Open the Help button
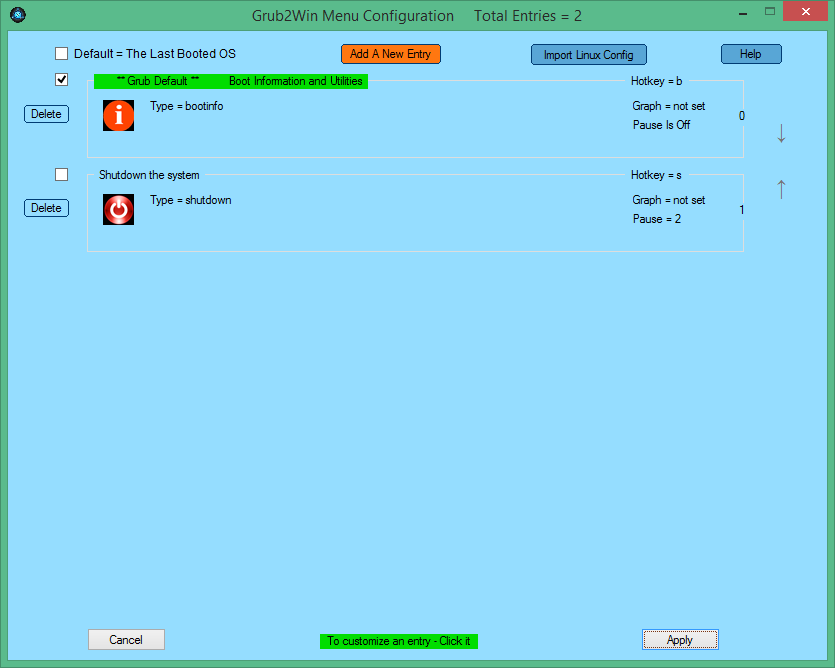The height and width of the screenshot is (668, 835). coord(750,54)
